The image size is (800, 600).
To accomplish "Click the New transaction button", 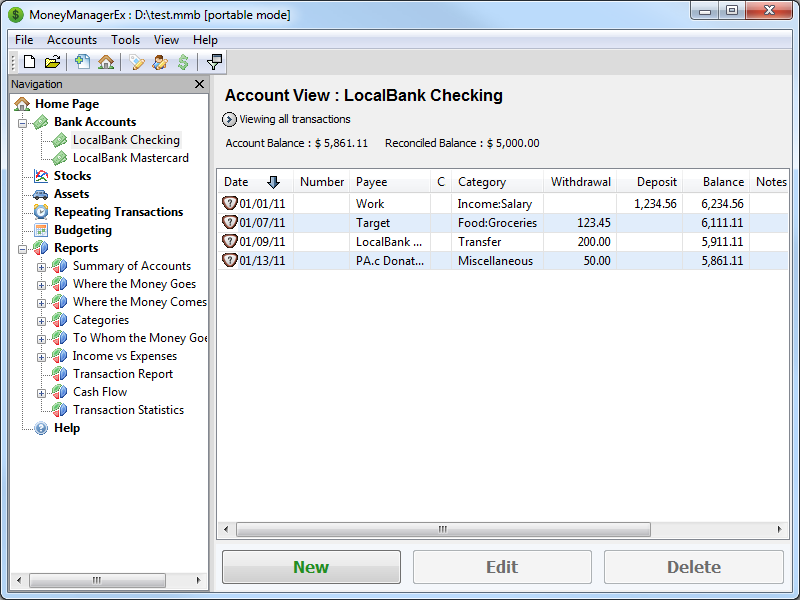I will [311, 567].
